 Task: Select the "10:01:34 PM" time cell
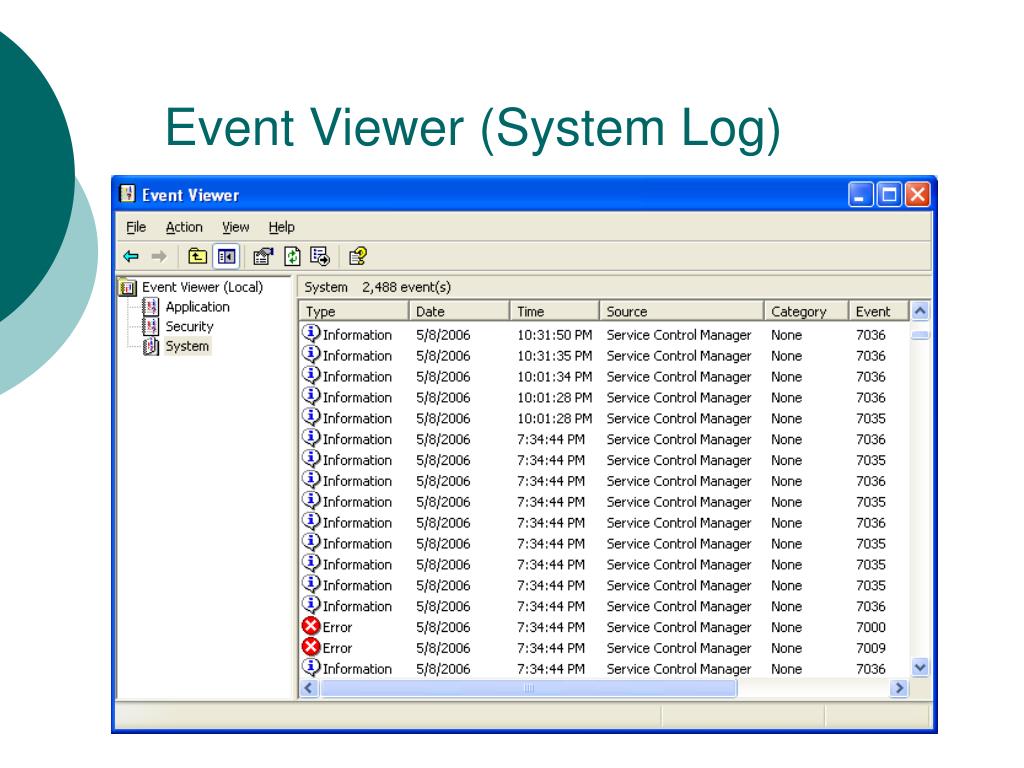click(554, 377)
